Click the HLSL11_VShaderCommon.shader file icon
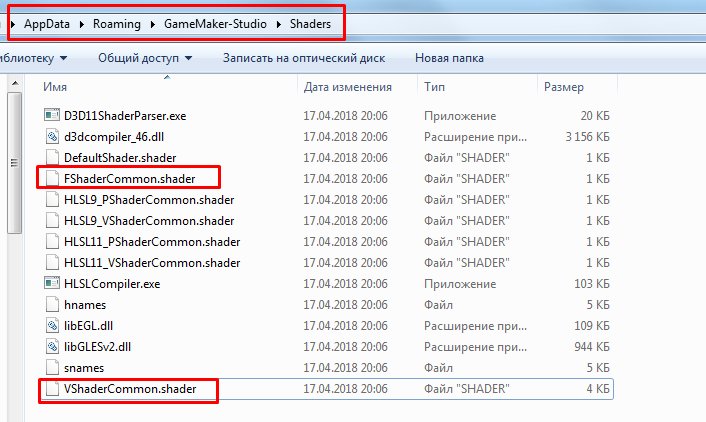Screen dimensions: 706x422 [52, 262]
